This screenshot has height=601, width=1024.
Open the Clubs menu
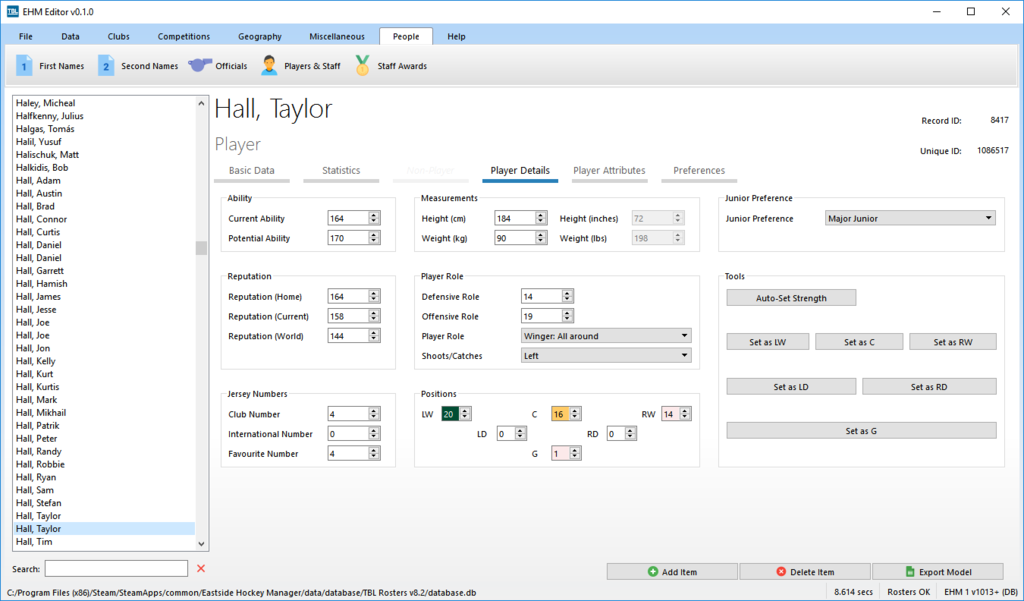[118, 37]
